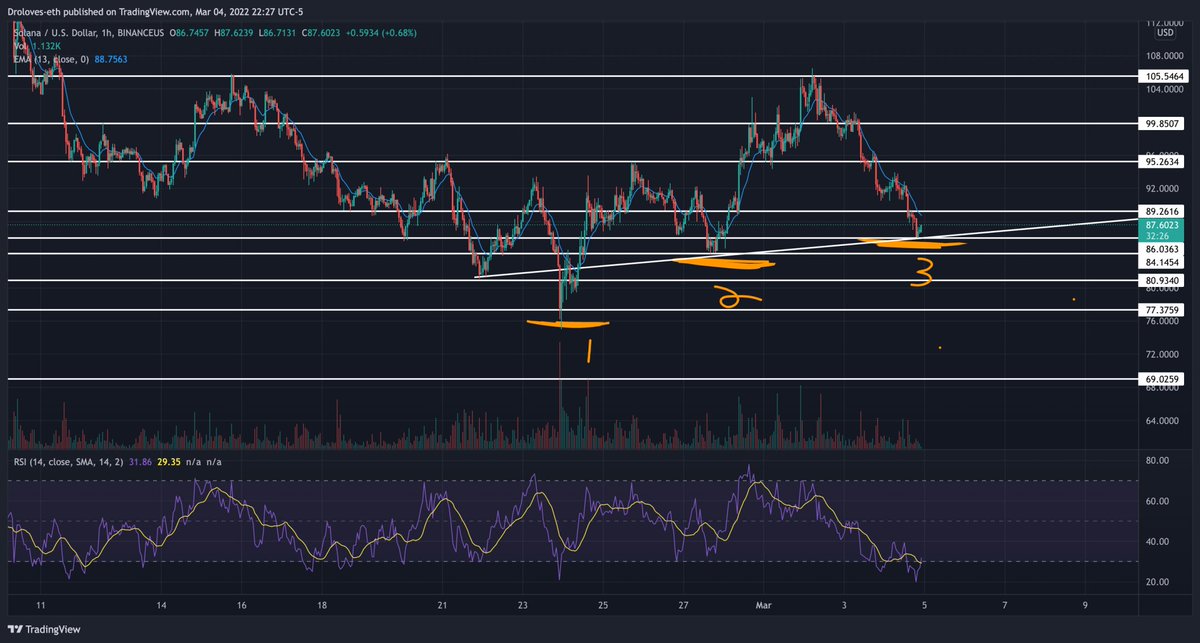Select the Vol 1.132K legend entry

[x=36, y=46]
